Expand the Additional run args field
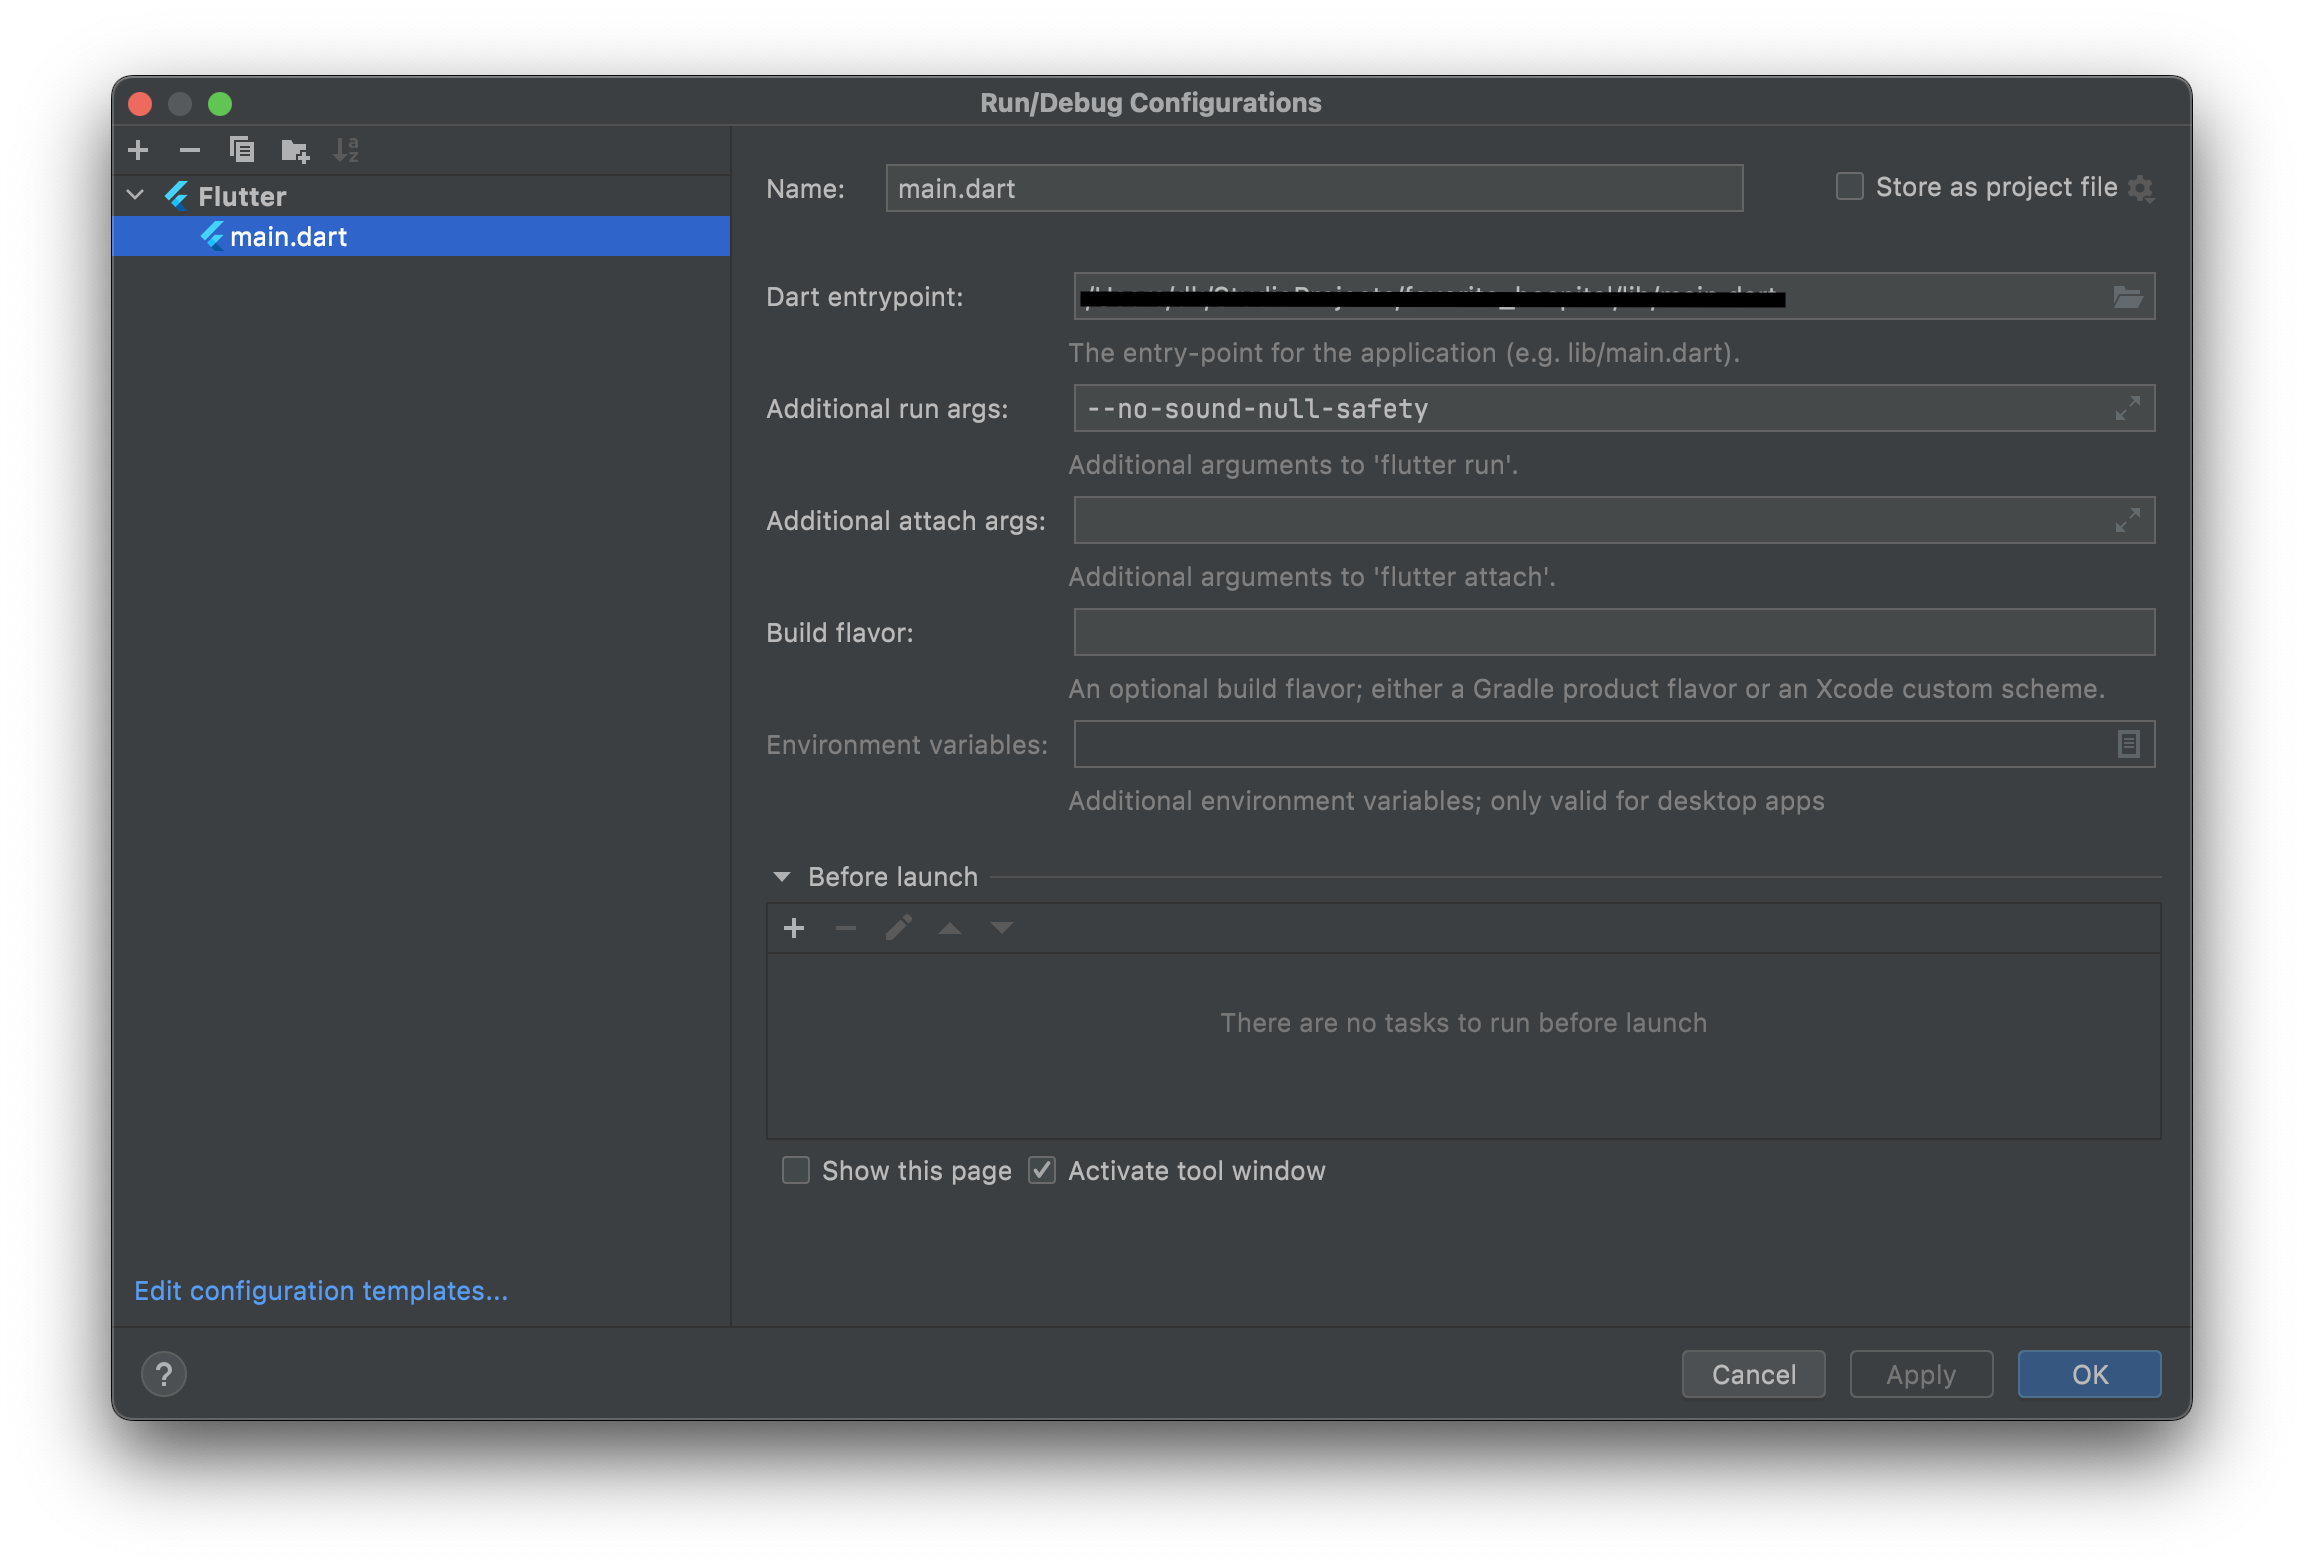This screenshot has height=1568, width=2304. (2127, 408)
